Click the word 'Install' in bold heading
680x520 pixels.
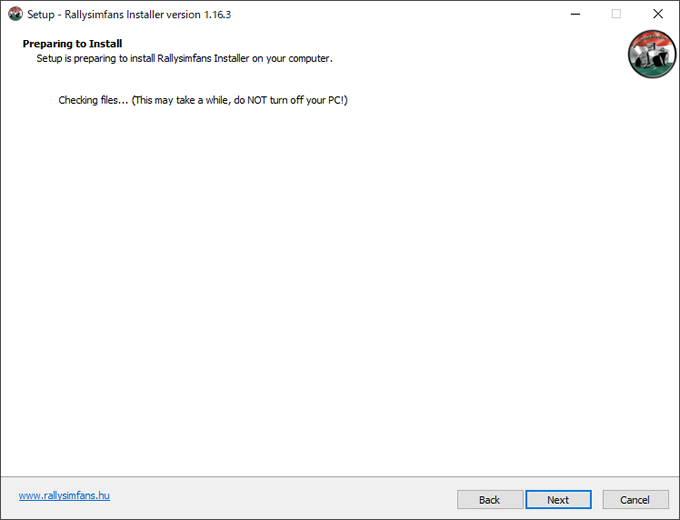(x=105, y=44)
